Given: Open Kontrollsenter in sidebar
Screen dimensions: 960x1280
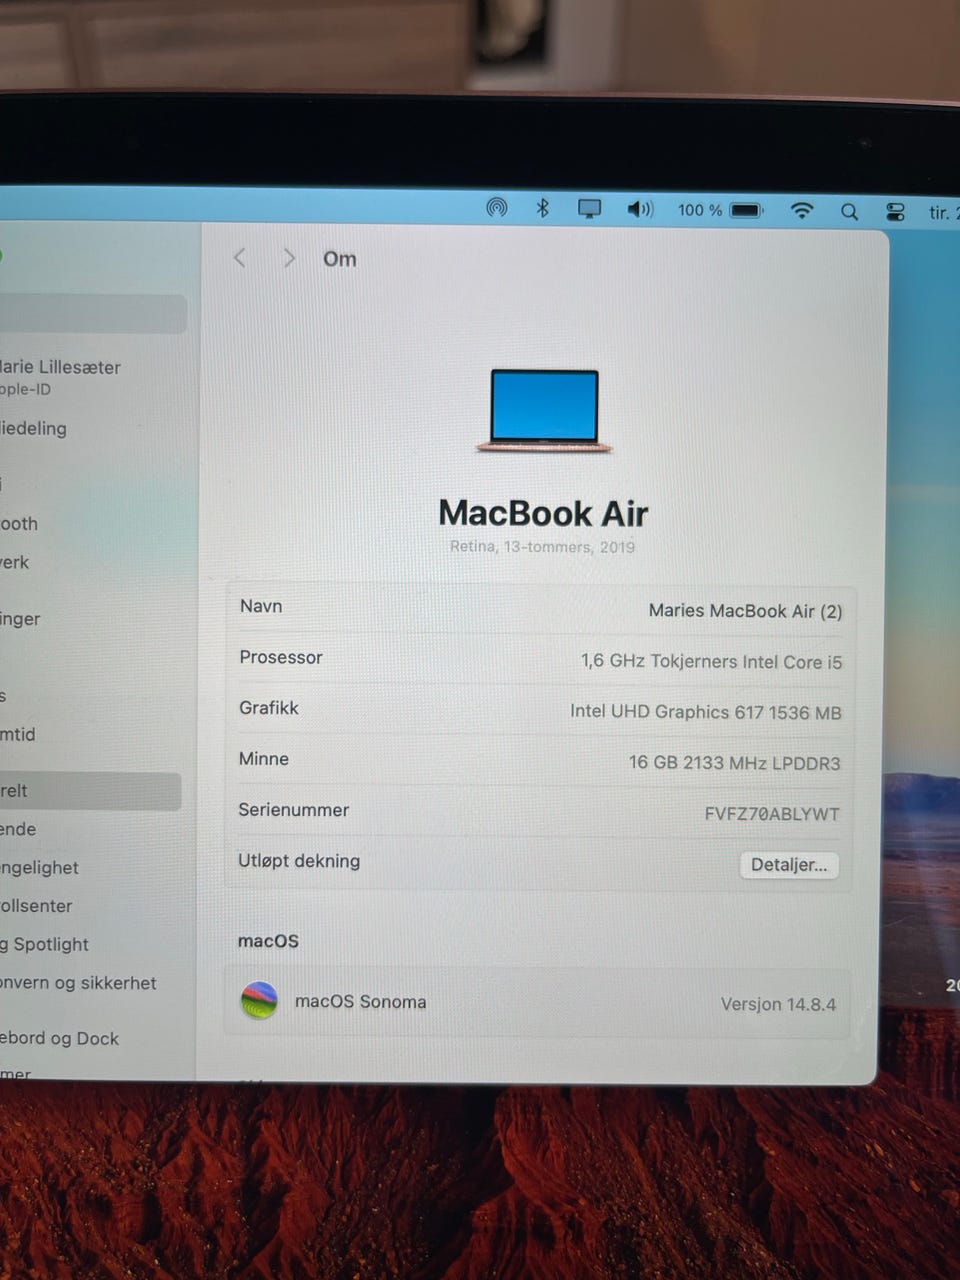Looking at the screenshot, I should click(x=37, y=906).
